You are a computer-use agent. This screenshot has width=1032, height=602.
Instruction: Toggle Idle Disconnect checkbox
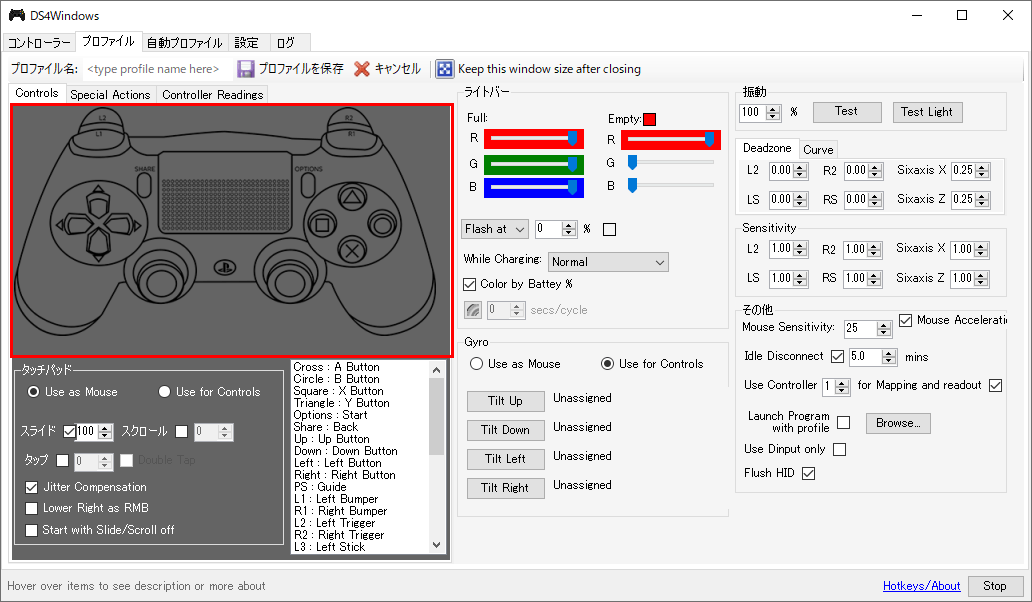tap(837, 357)
